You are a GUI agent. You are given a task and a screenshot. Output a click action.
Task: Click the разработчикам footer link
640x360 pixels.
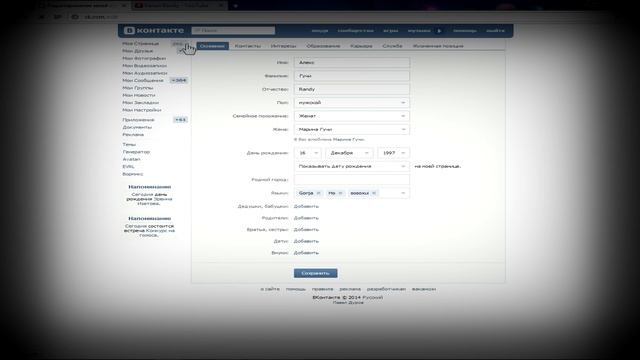pyautogui.click(x=386, y=289)
